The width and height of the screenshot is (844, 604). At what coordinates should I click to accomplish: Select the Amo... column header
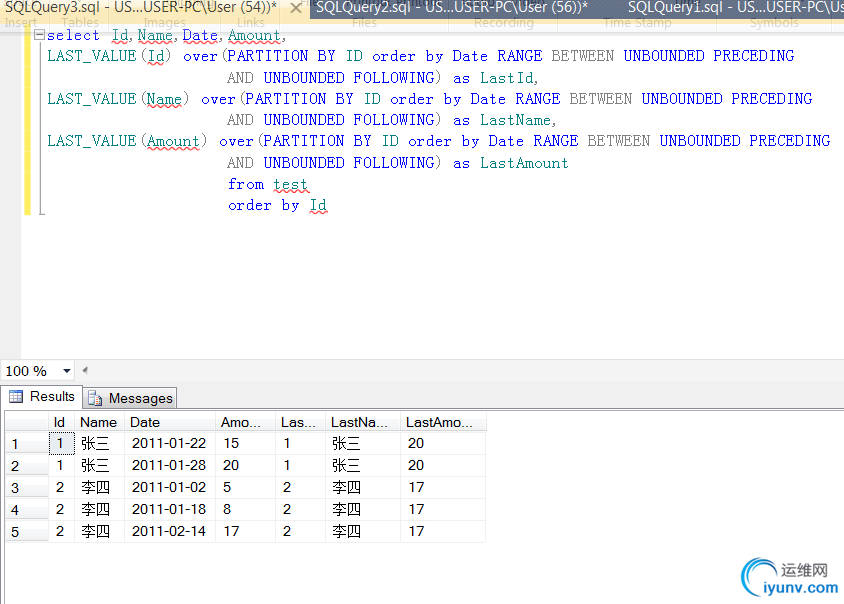coord(245,422)
